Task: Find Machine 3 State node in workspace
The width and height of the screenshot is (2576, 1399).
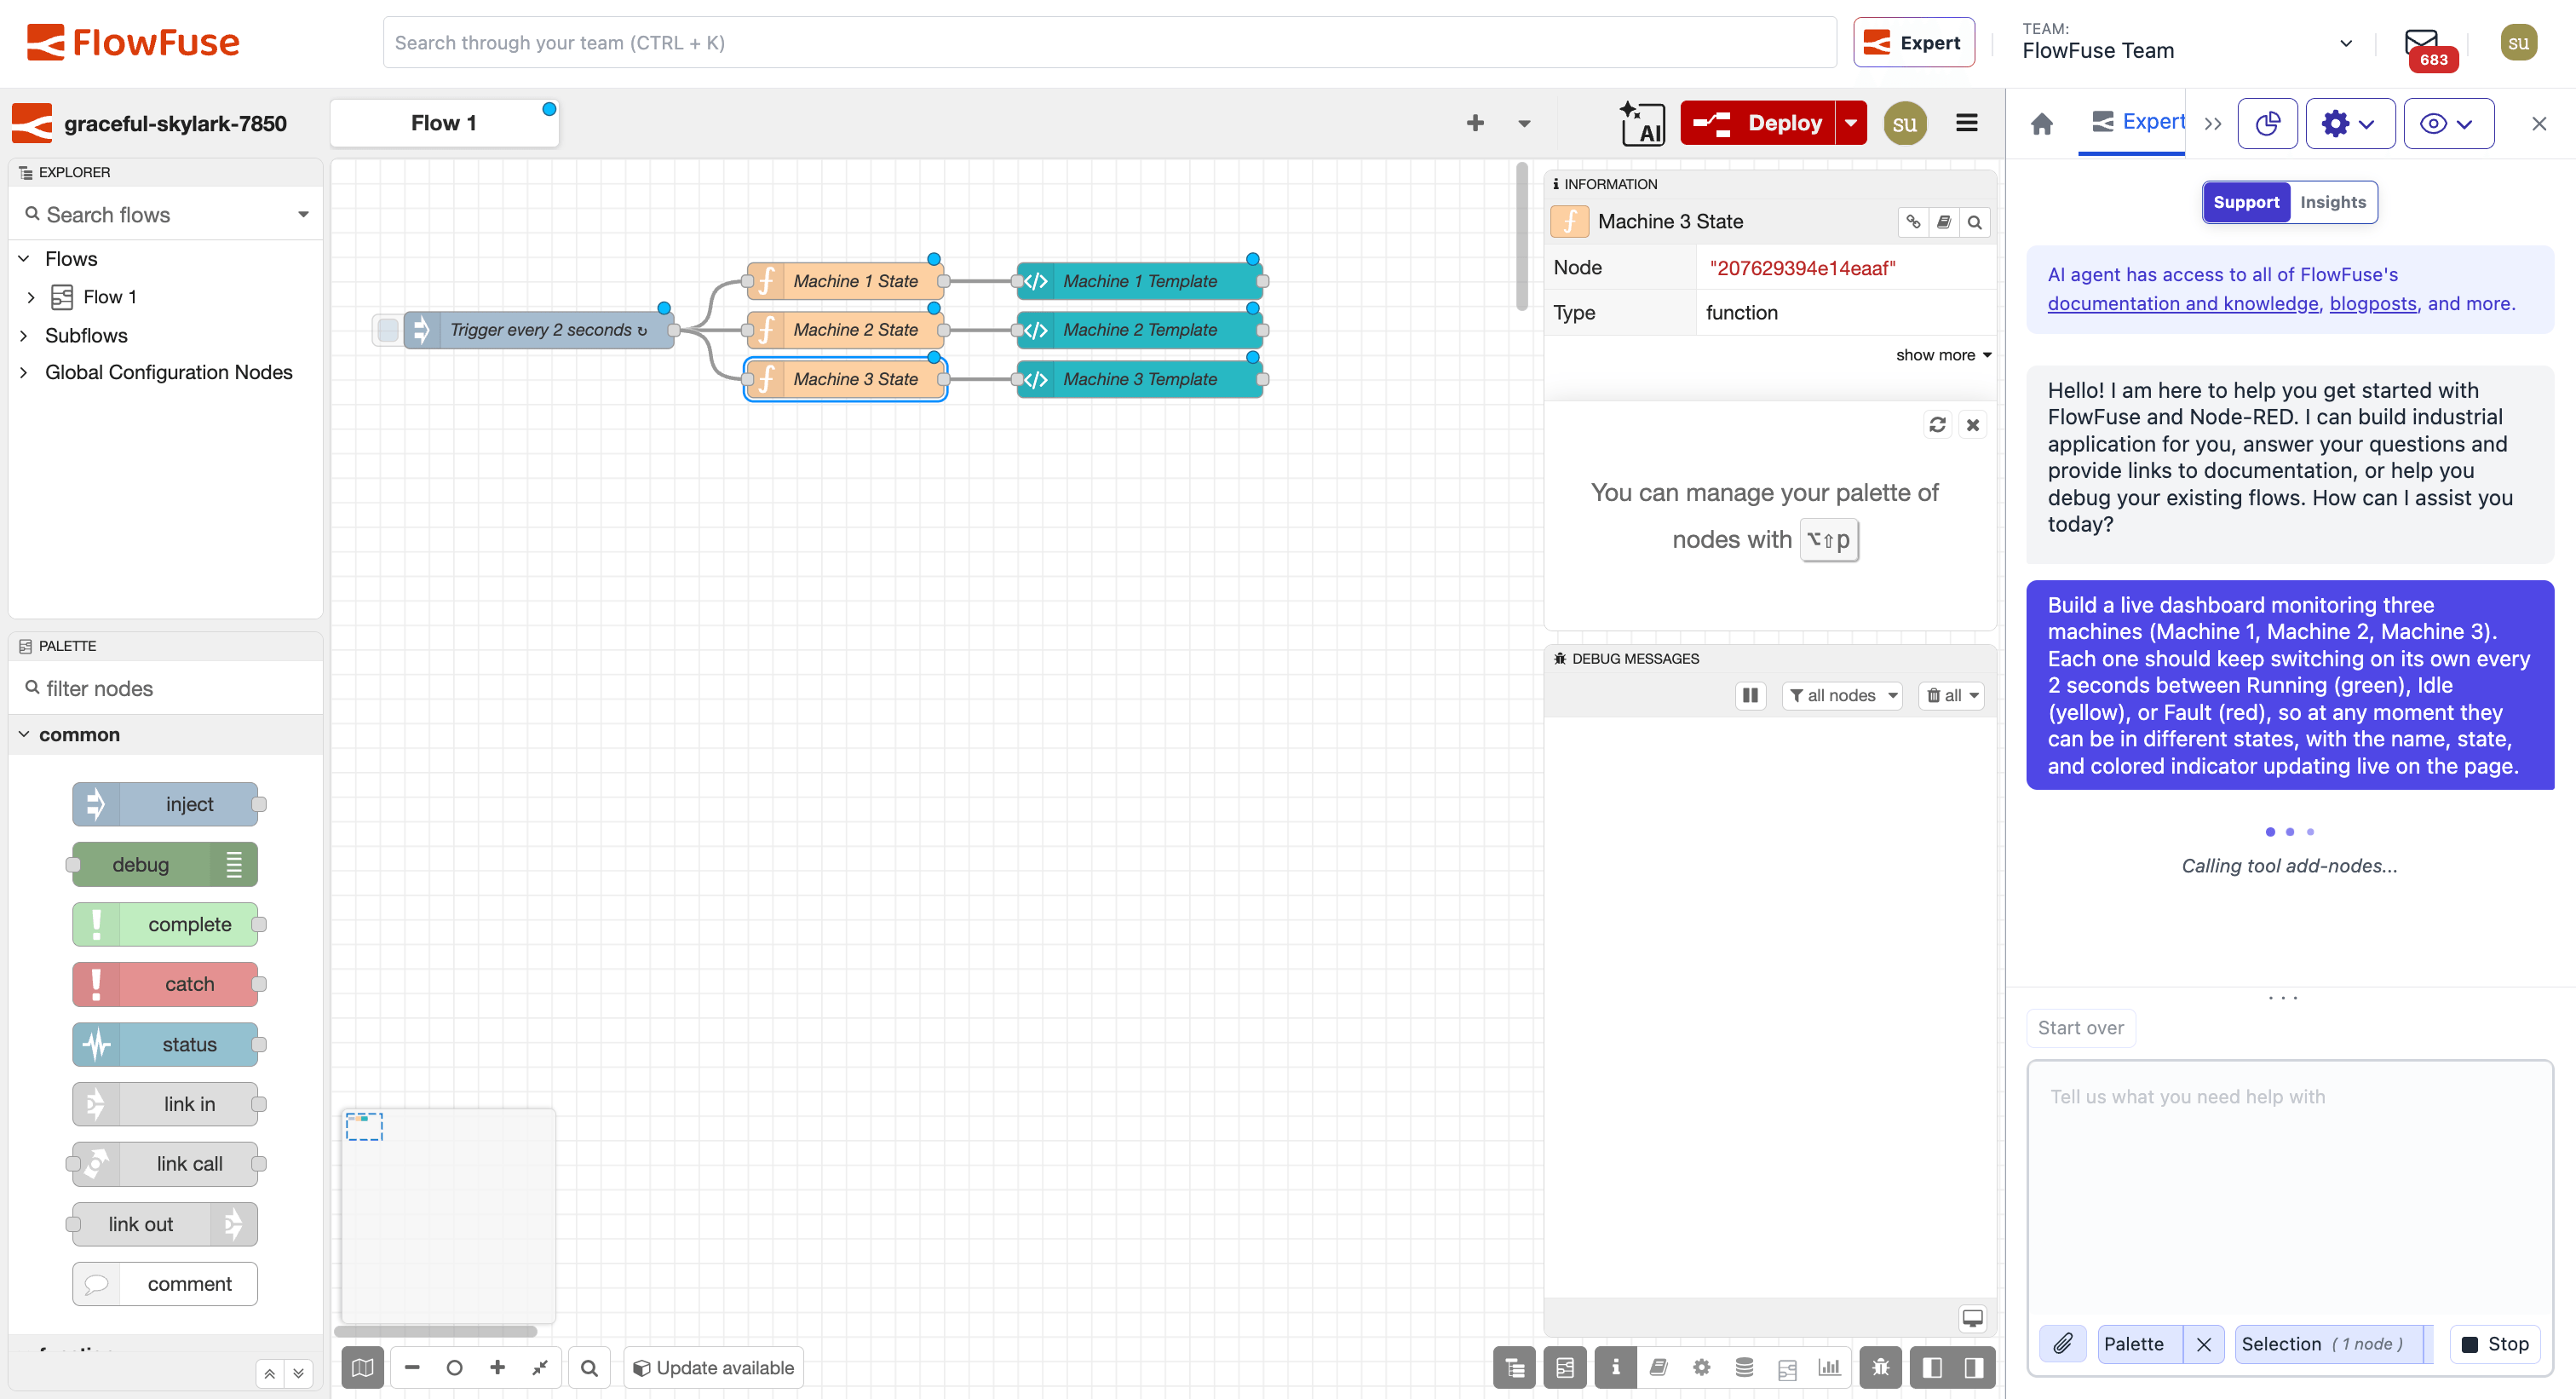Action: click(x=1974, y=222)
